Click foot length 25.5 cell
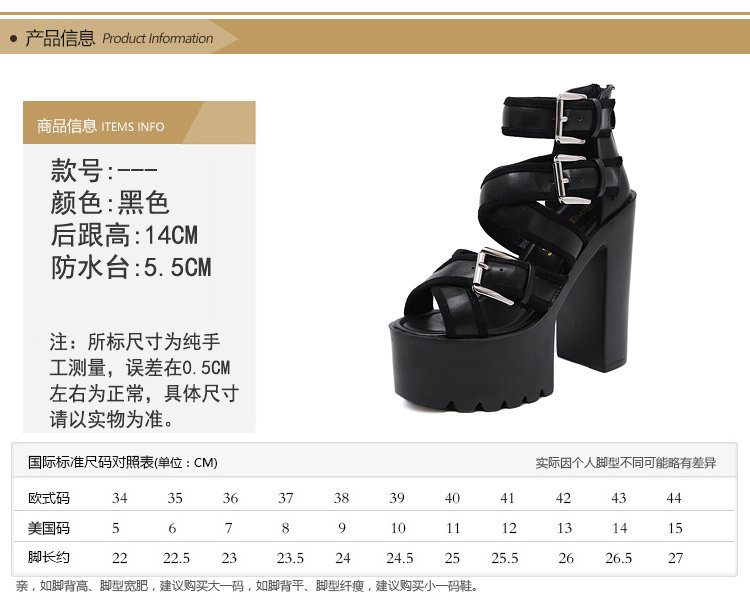Image resolution: width=750 pixels, height=604 pixels. coord(505,558)
